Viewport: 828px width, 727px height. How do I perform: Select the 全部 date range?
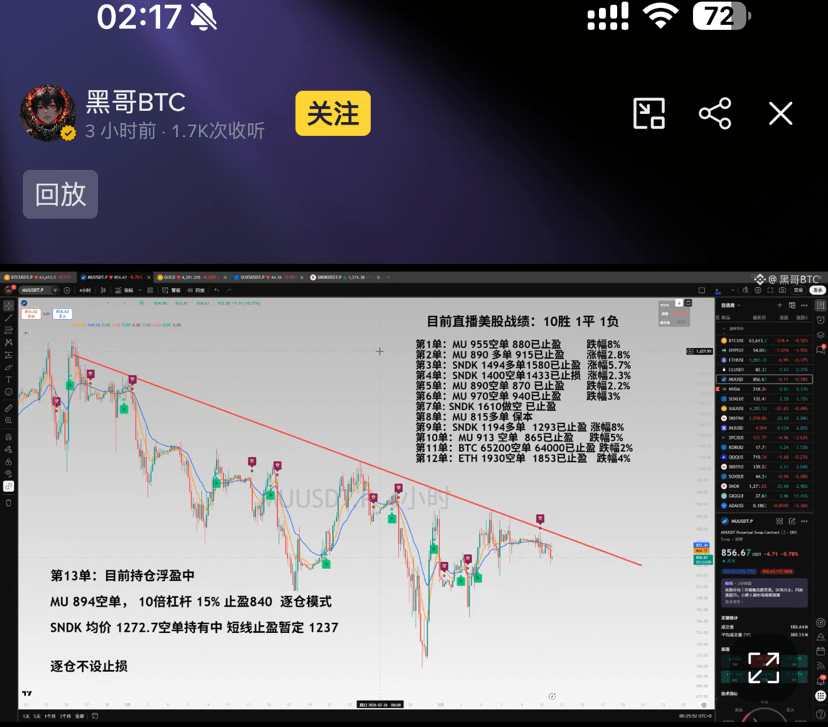click(79, 716)
